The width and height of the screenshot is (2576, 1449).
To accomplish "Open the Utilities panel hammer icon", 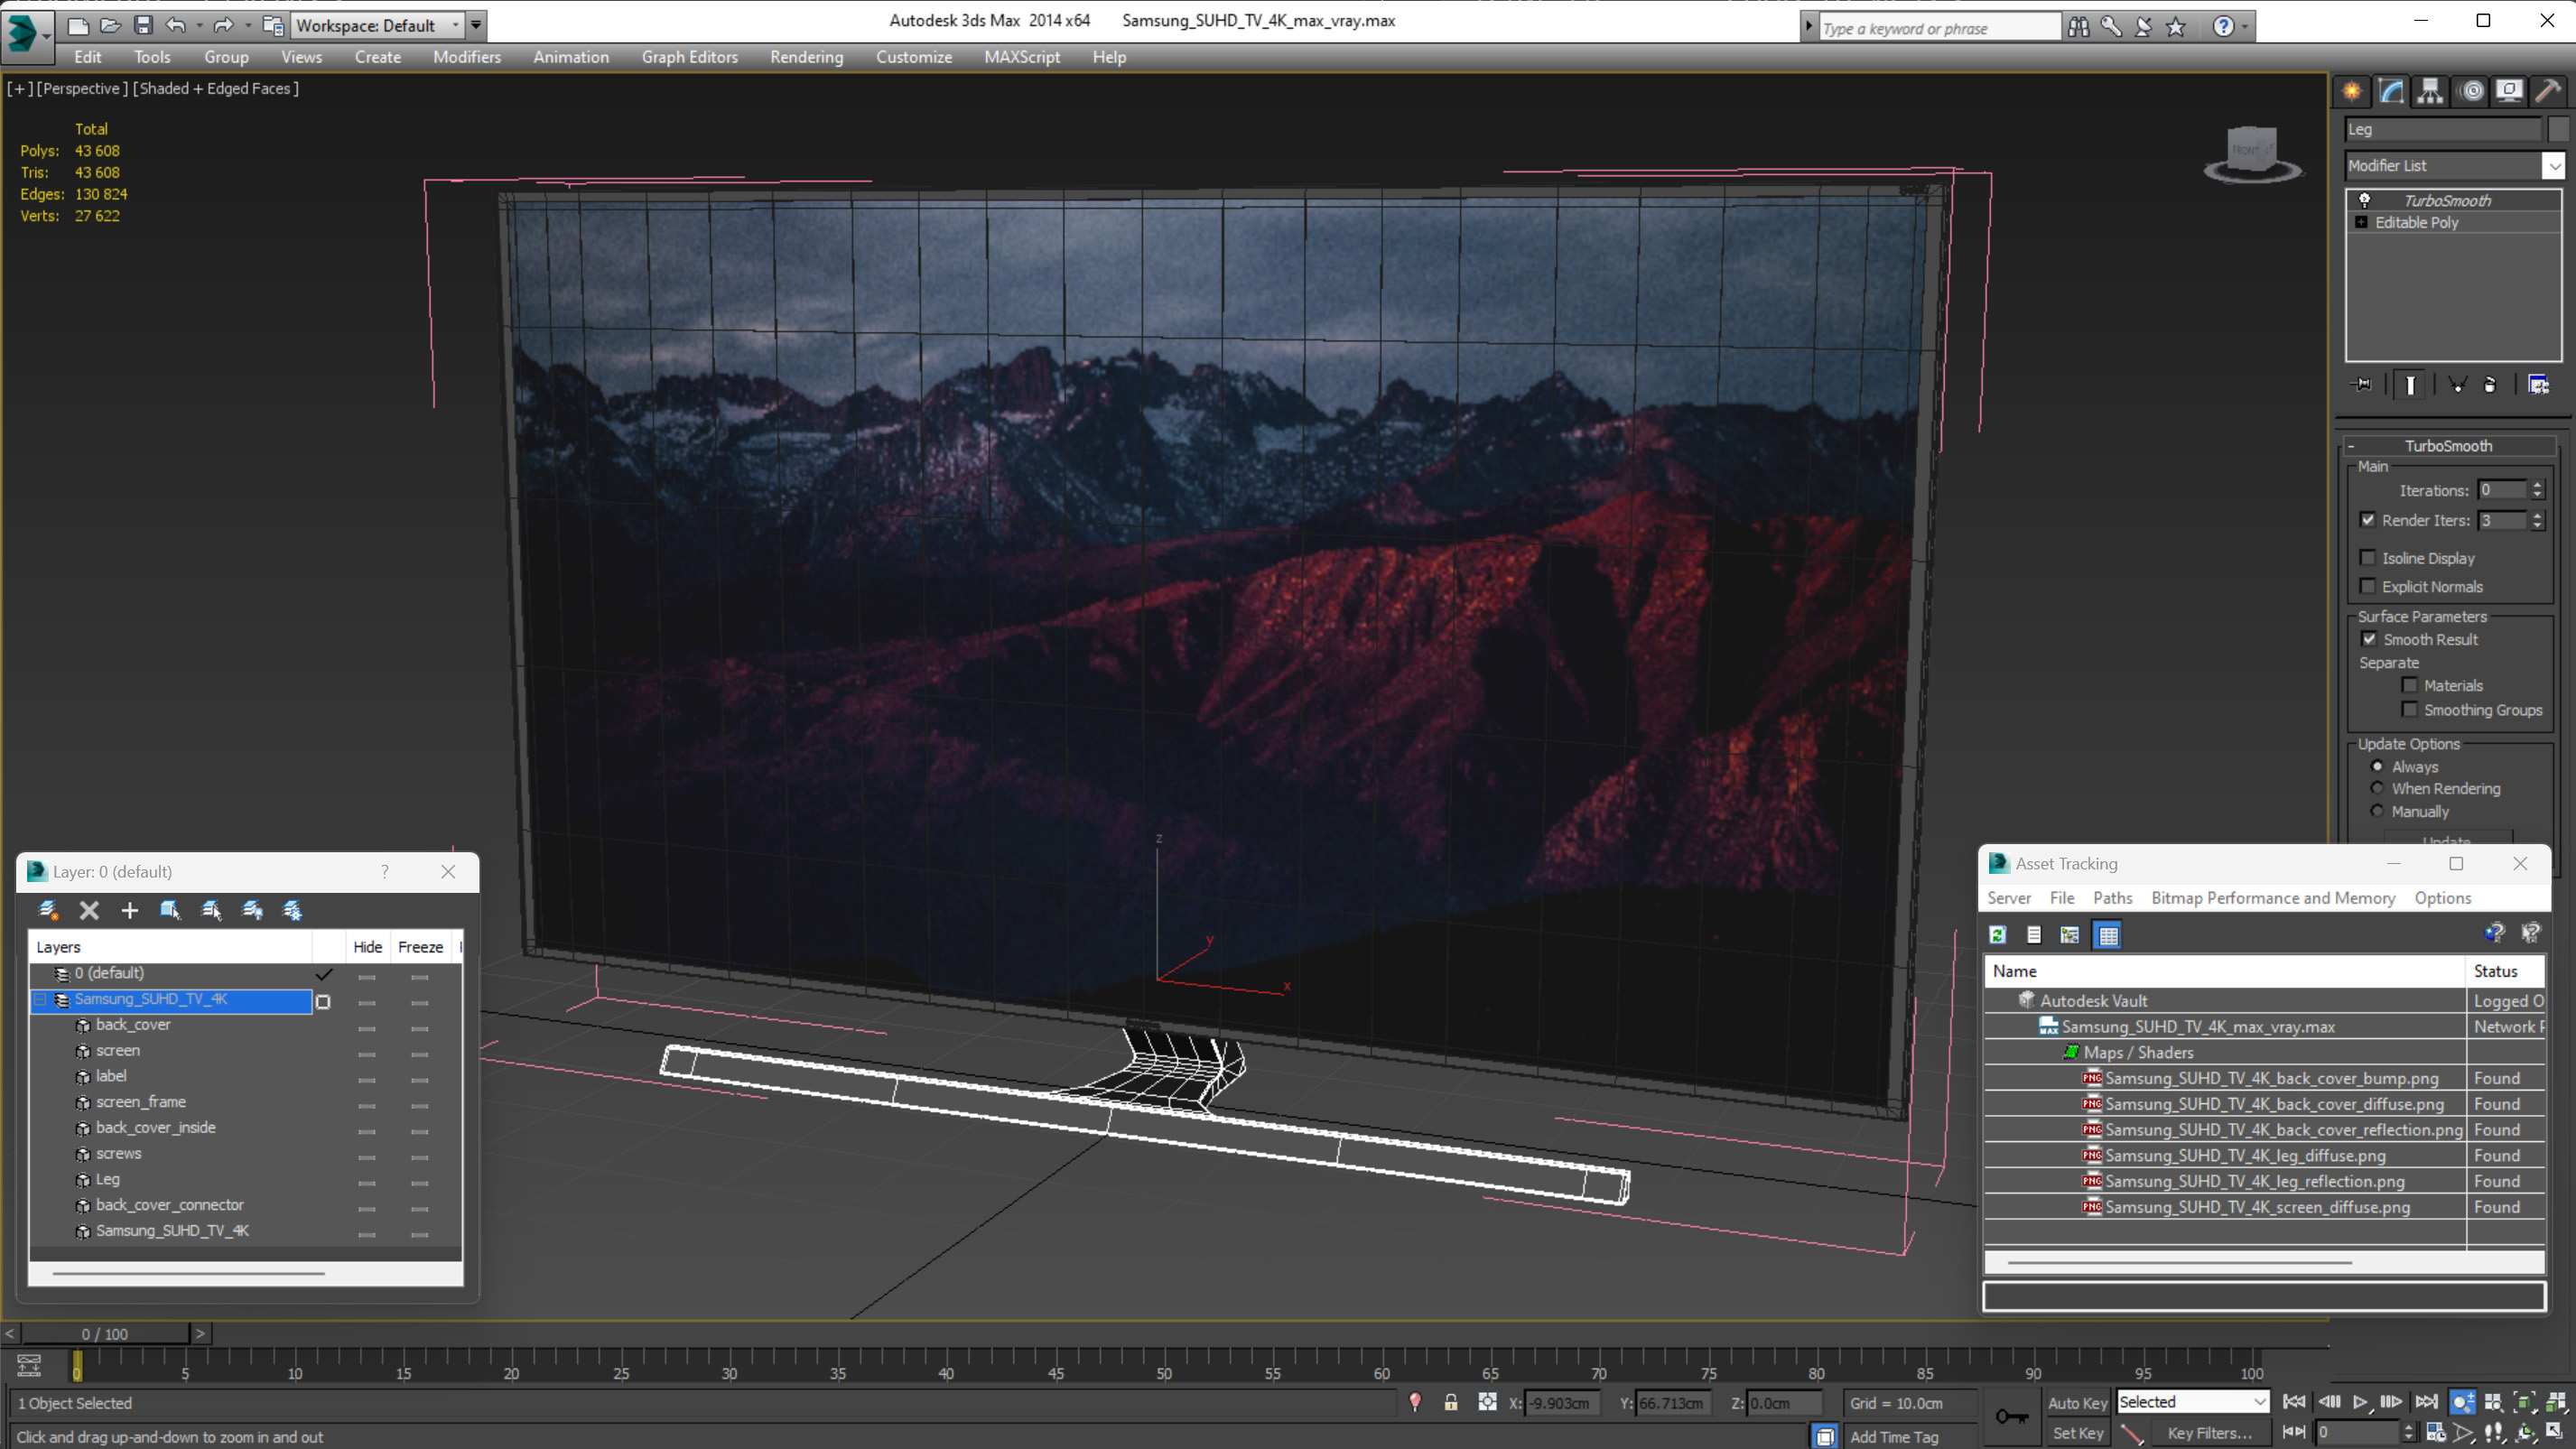I will (2547, 91).
